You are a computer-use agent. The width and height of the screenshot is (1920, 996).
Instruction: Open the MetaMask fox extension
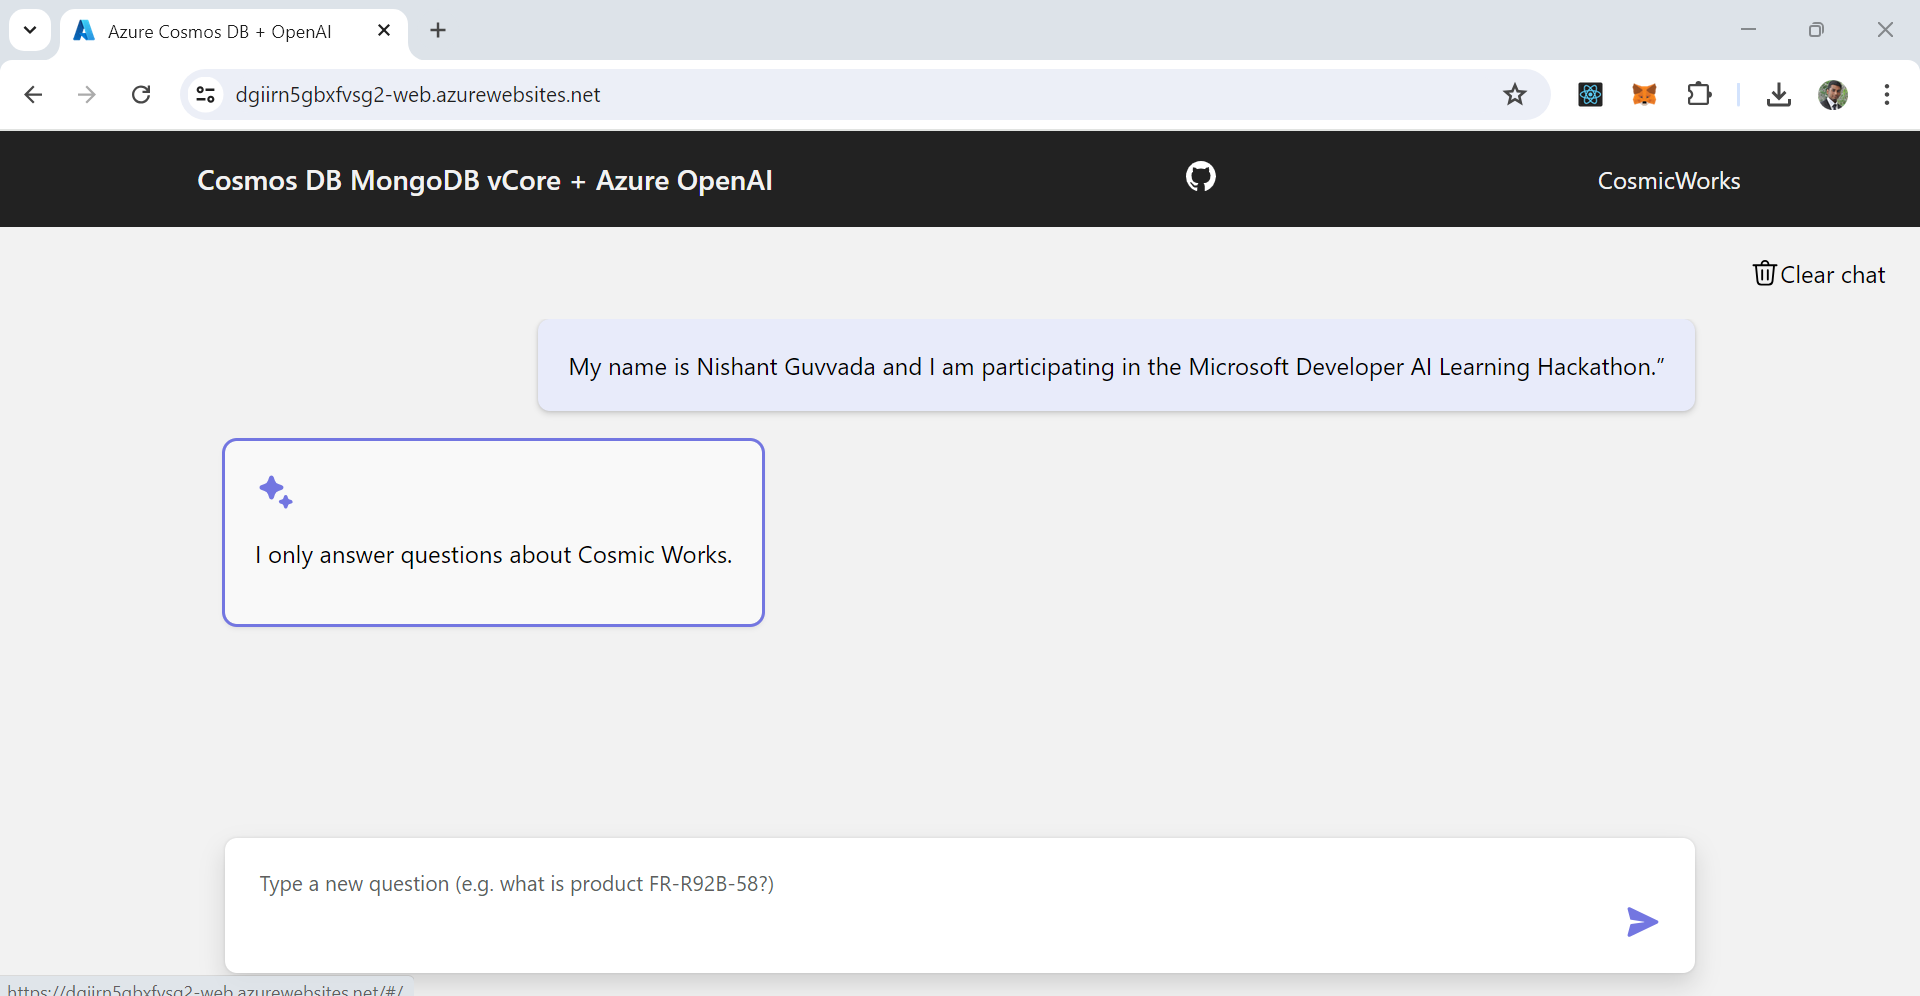1645,95
